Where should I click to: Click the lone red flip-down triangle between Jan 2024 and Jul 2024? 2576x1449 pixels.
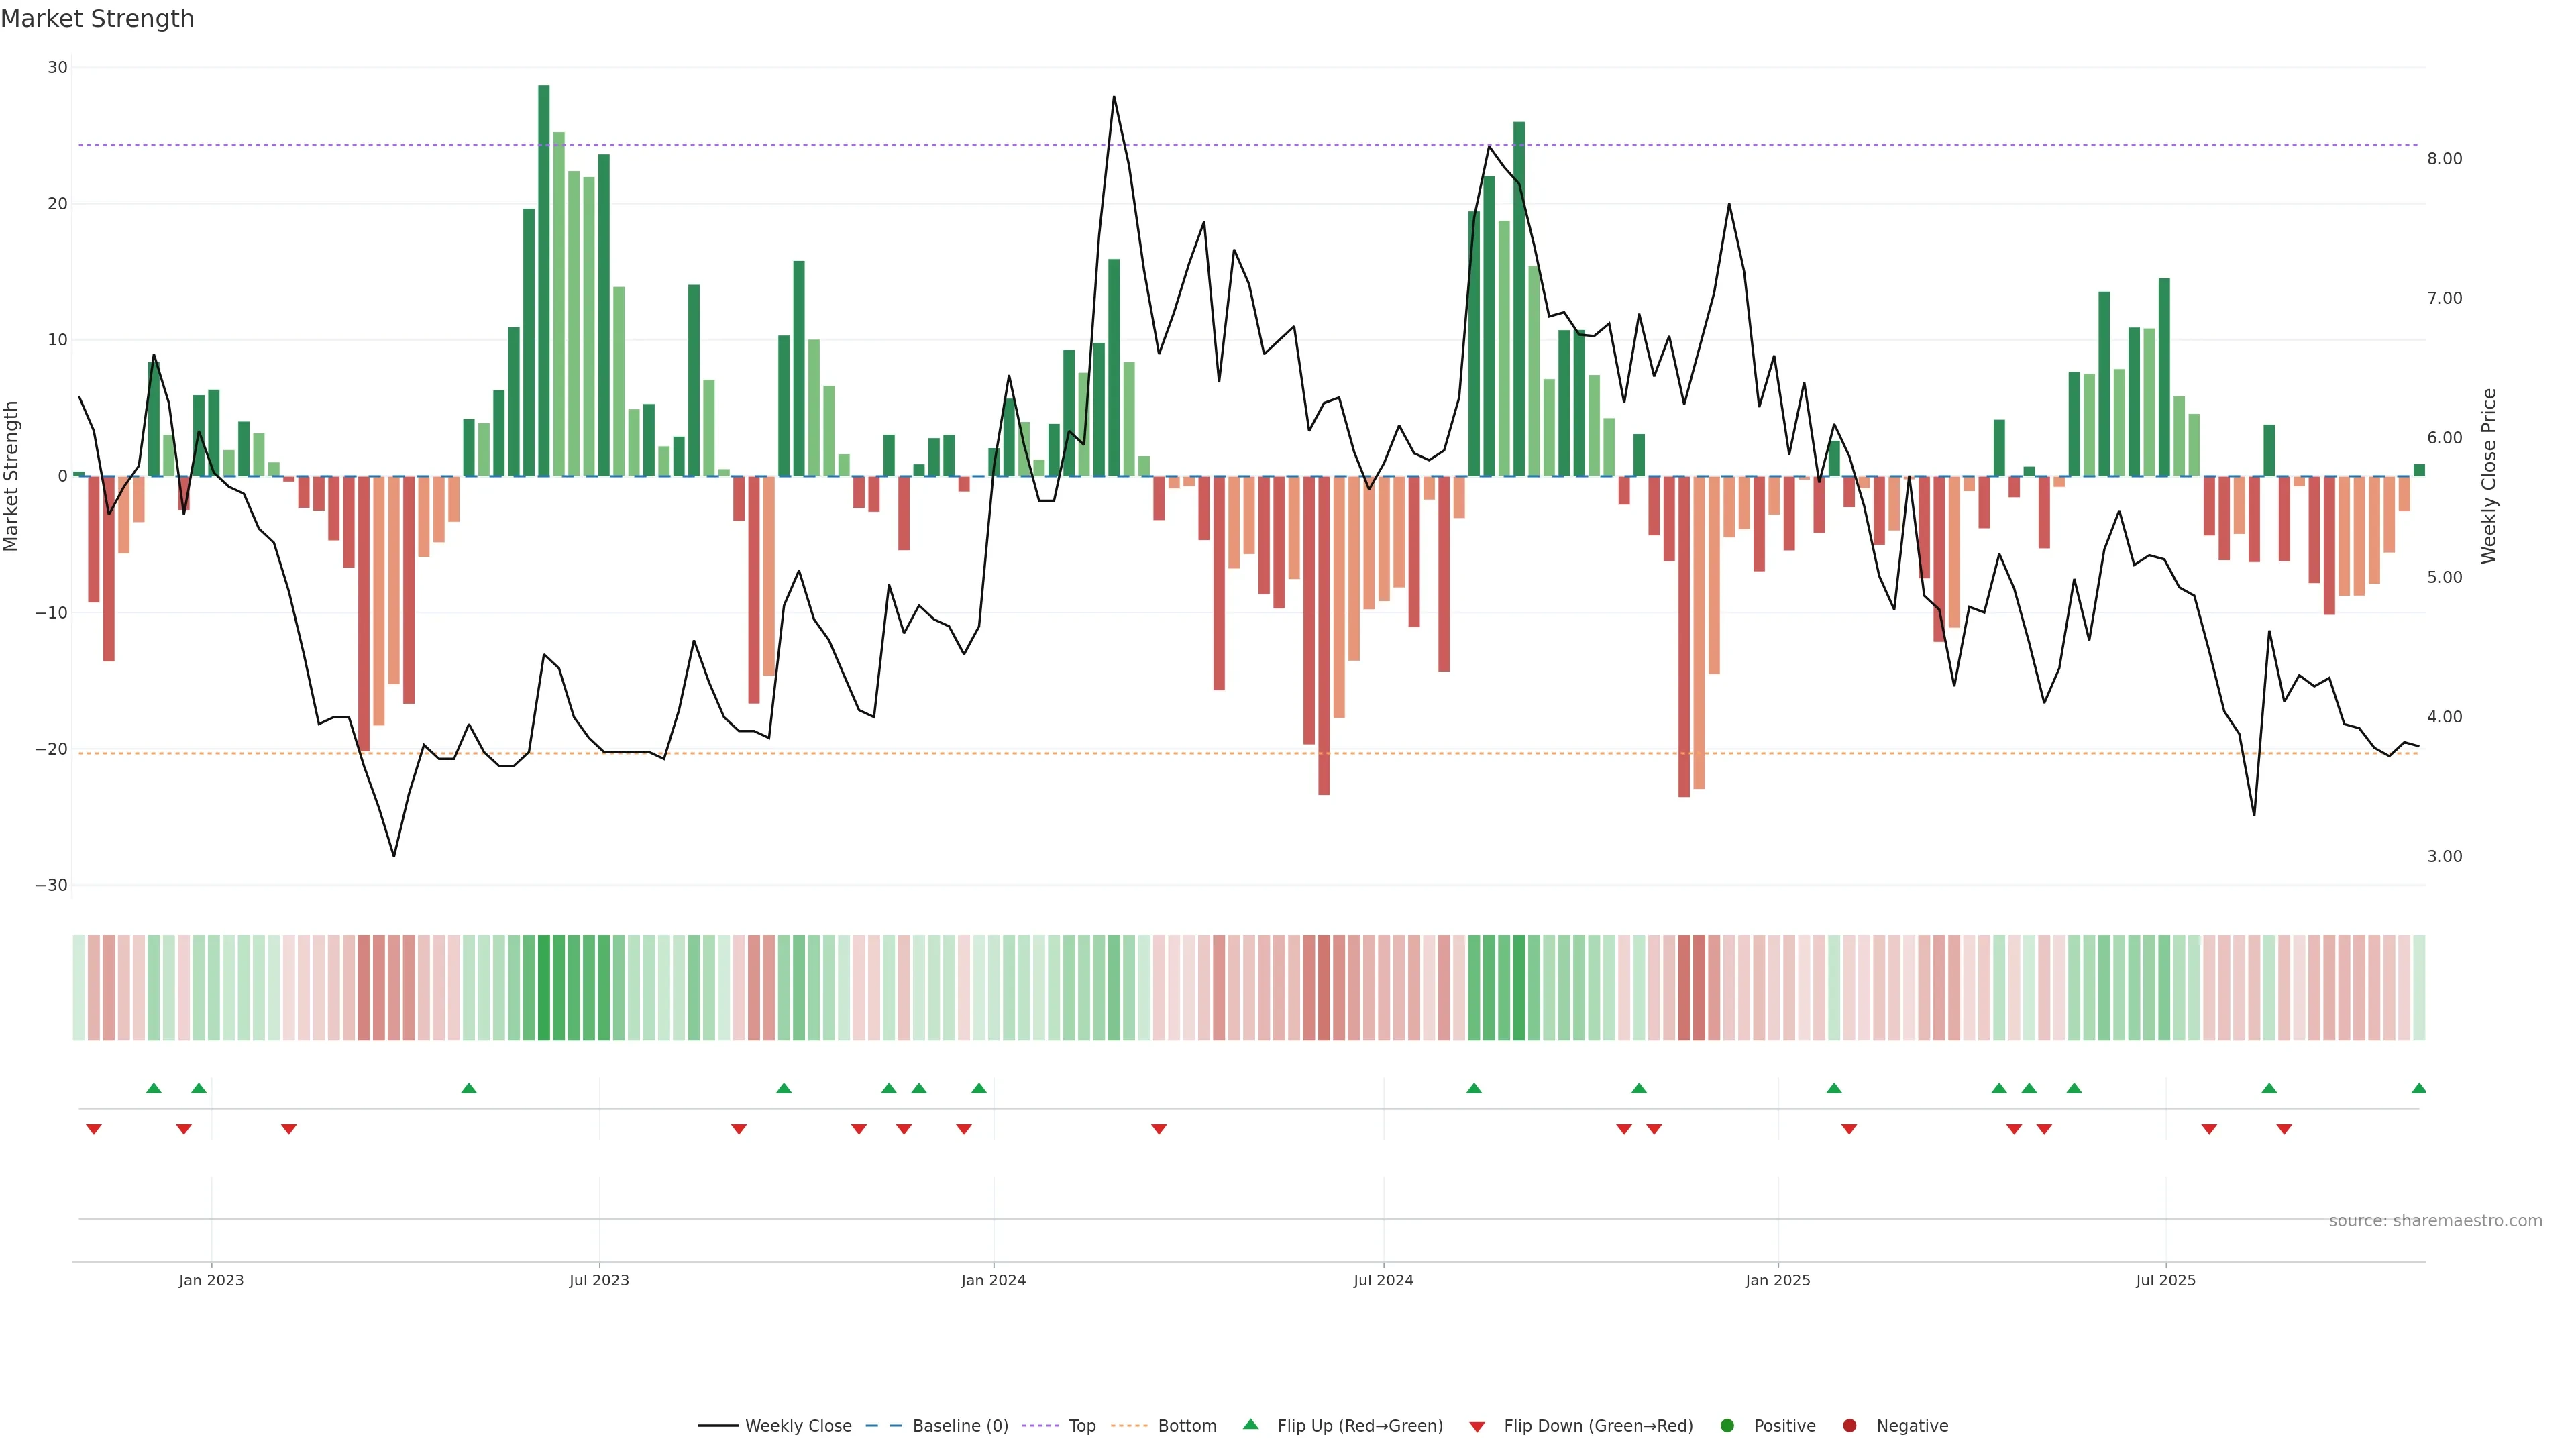tap(1159, 1129)
